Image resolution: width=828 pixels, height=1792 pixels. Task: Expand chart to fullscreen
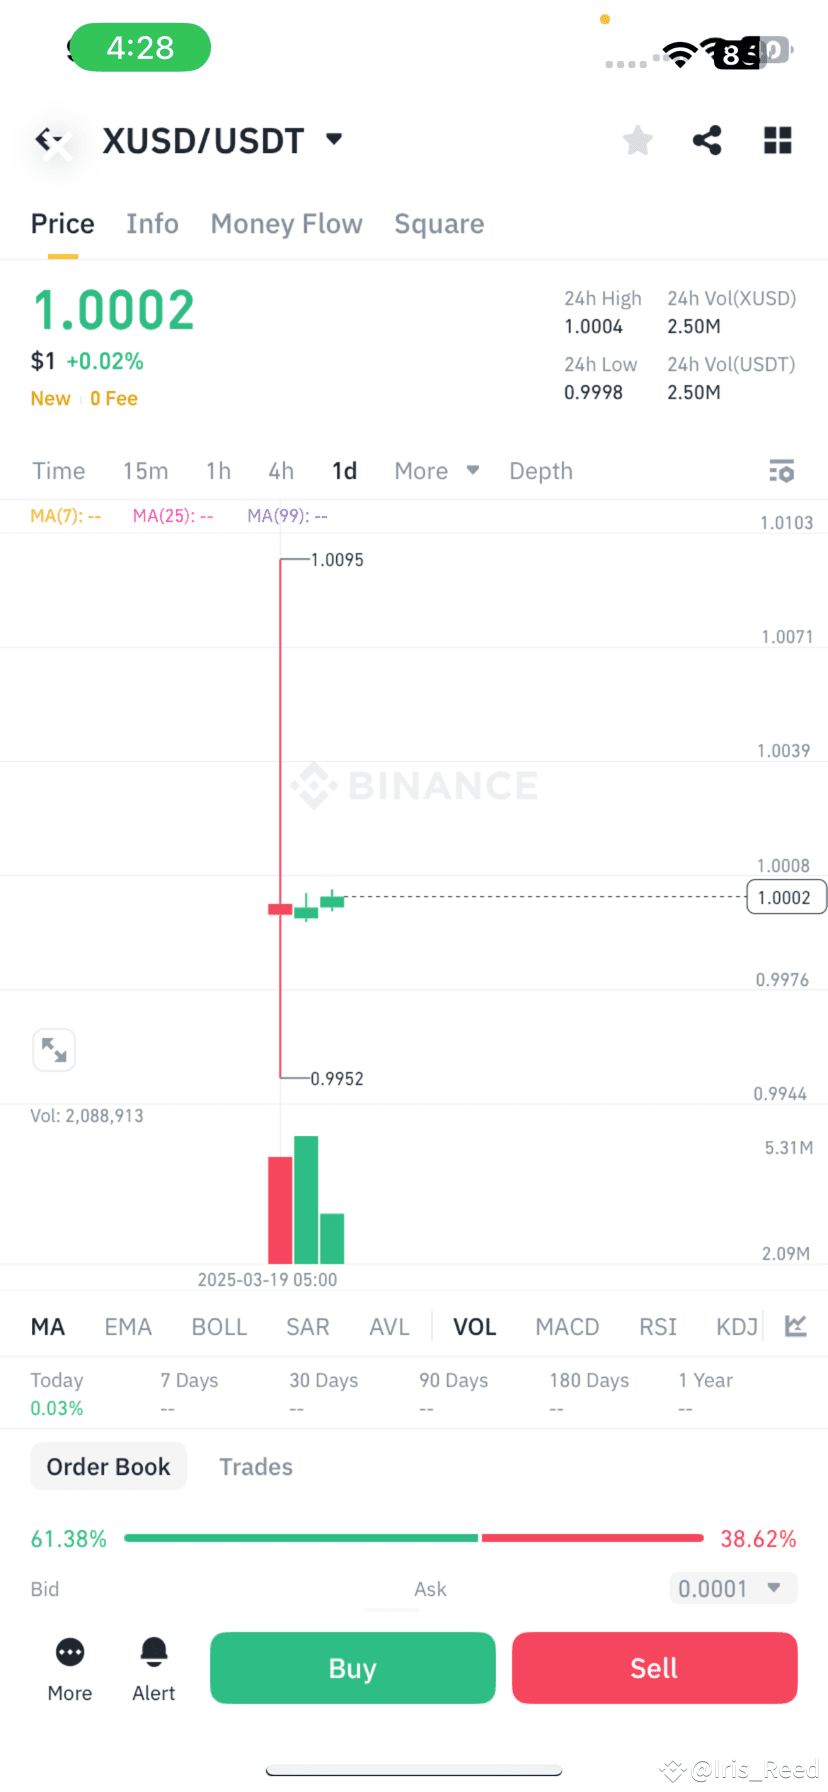tap(54, 1050)
